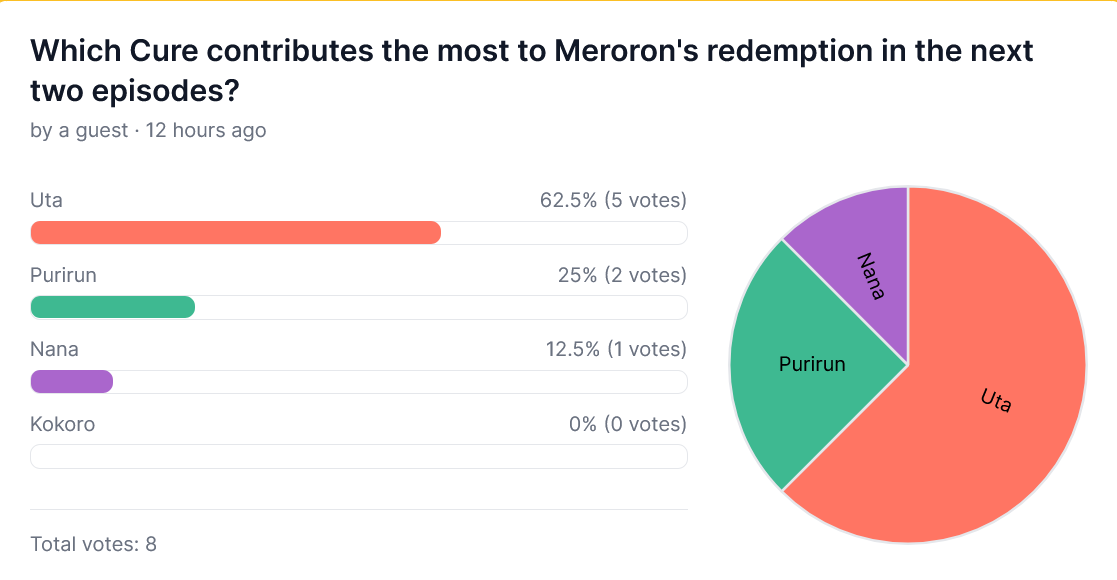Click the "Total votes: 8" text

(93, 544)
